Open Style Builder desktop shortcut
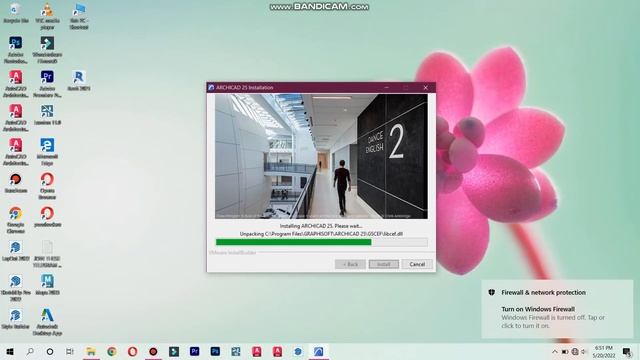Screen dimensions: 640x360 [16, 319]
